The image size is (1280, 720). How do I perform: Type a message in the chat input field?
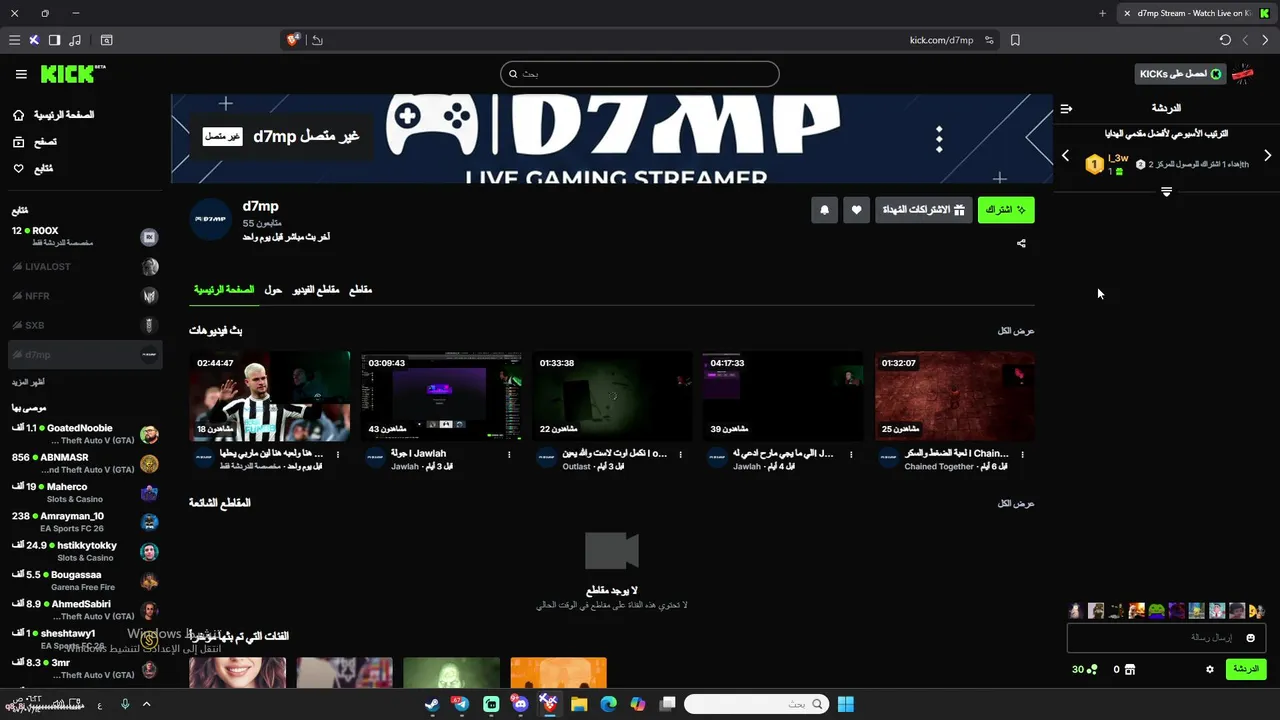click(1167, 638)
